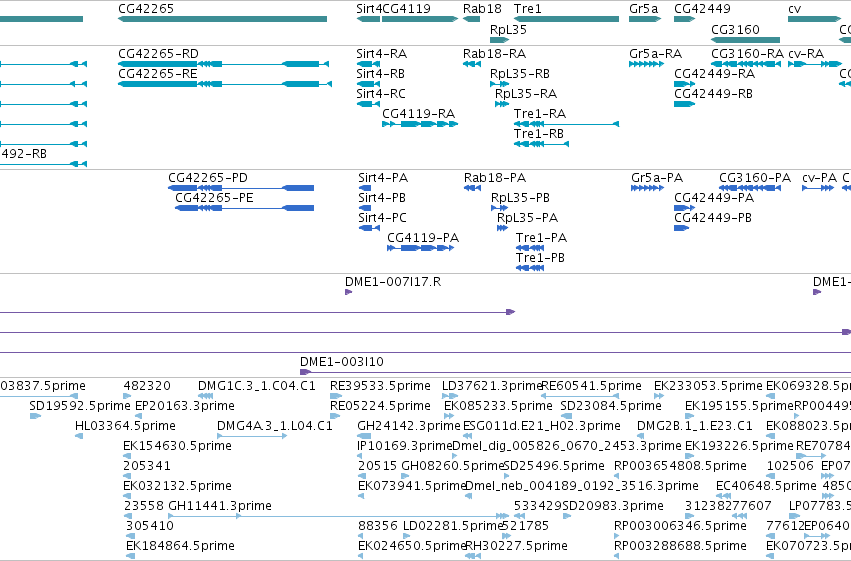Select transcript CG3160-RA

click(x=747, y=54)
